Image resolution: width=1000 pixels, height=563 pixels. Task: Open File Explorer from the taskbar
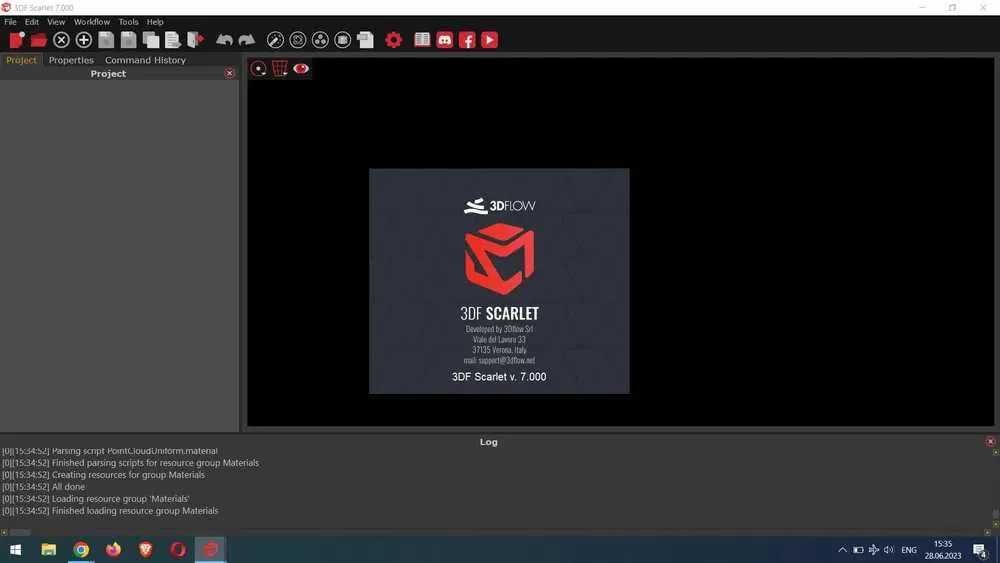click(48, 550)
